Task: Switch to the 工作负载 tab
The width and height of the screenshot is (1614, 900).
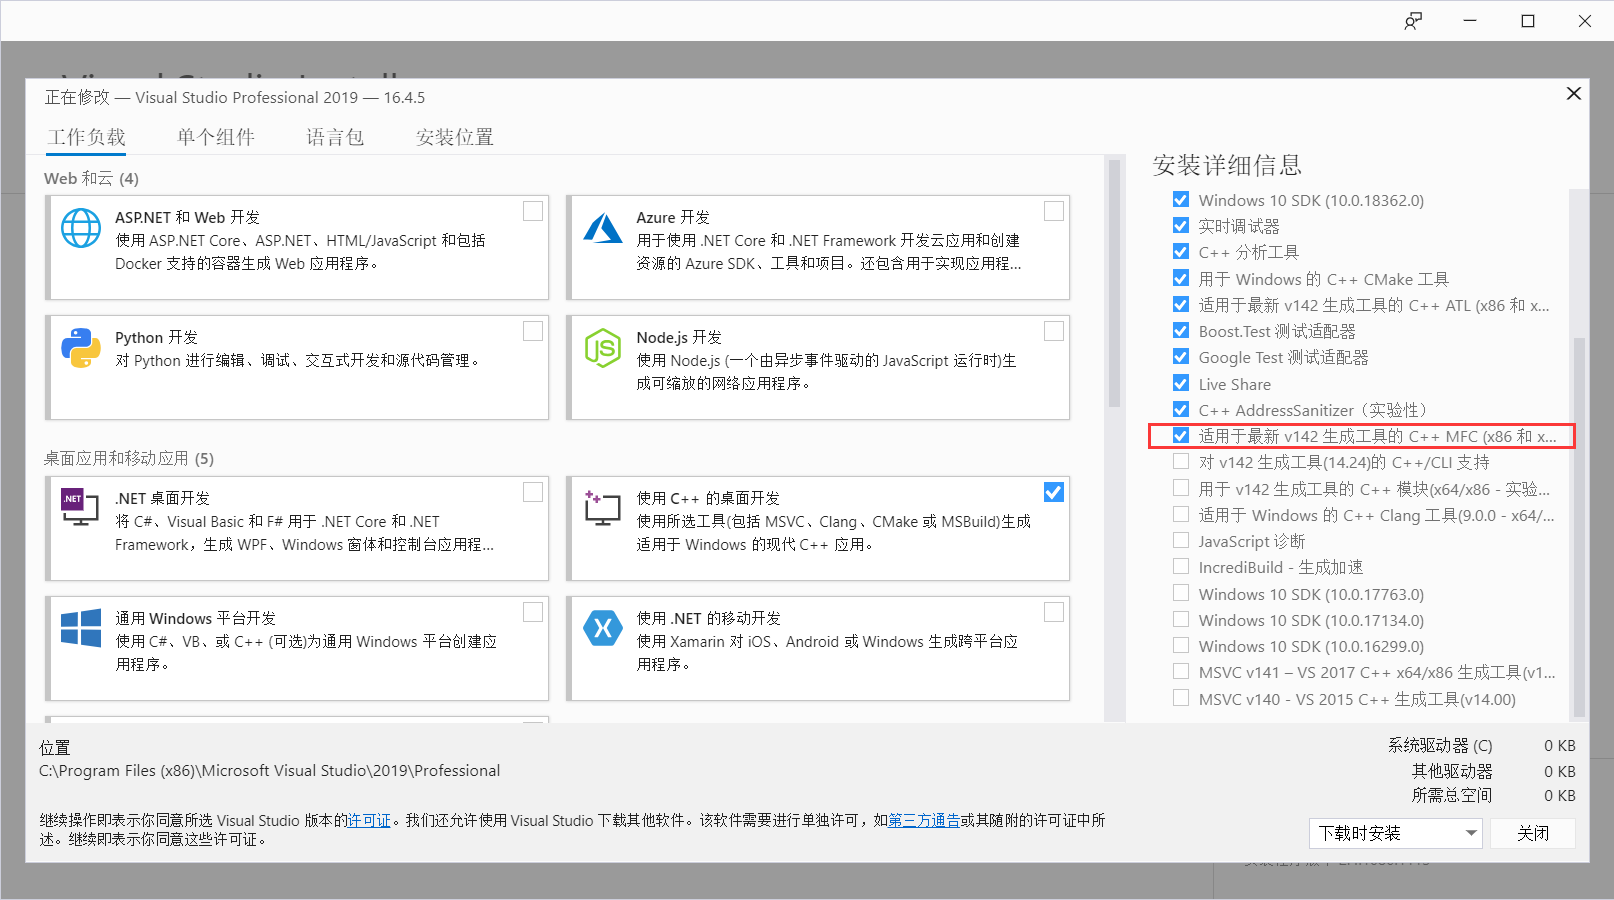Action: click(x=86, y=137)
